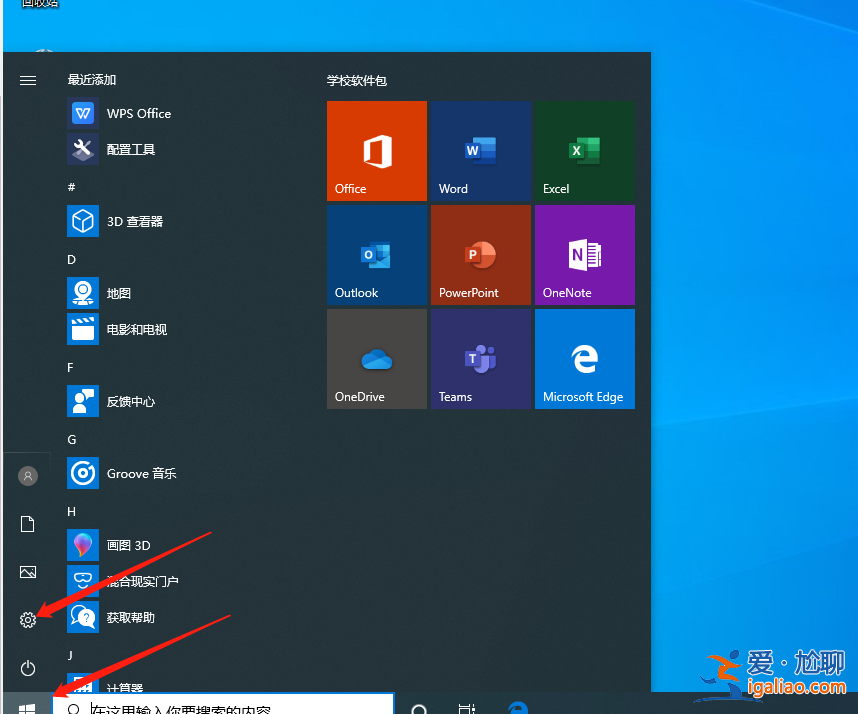Open the OneDrive tile
Screen dimensions: 858x714
(x=376, y=358)
